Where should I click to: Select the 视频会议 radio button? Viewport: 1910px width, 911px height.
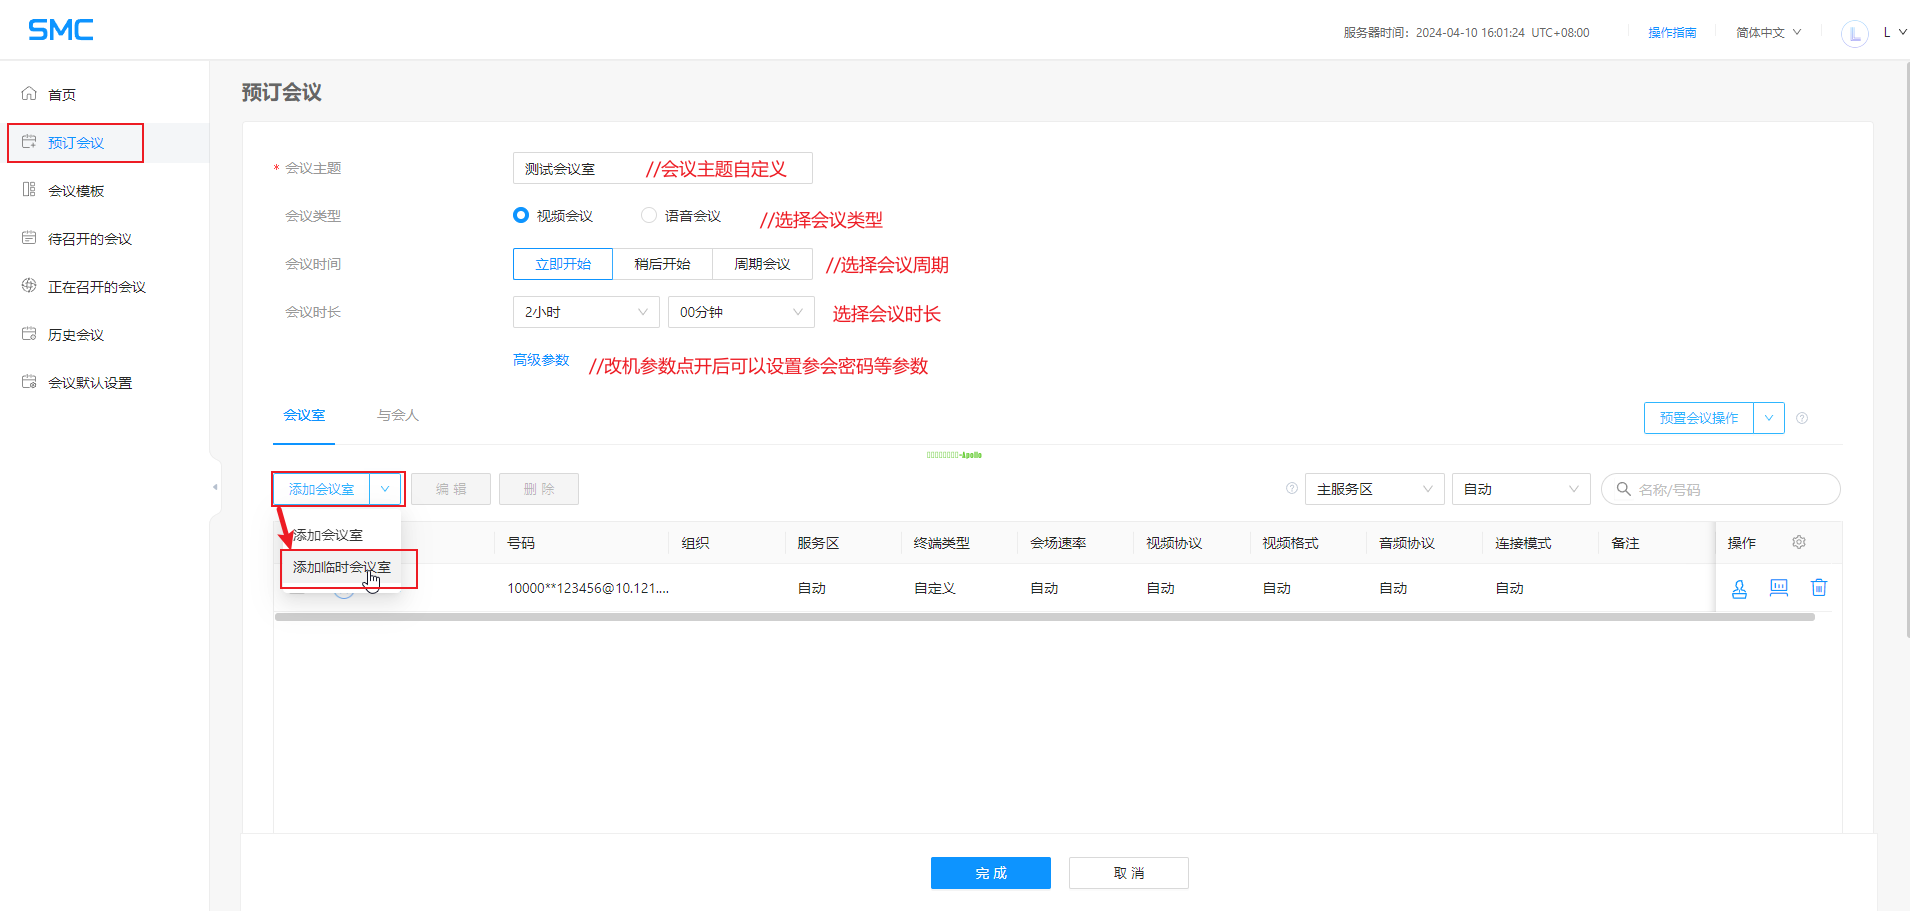tap(521, 215)
